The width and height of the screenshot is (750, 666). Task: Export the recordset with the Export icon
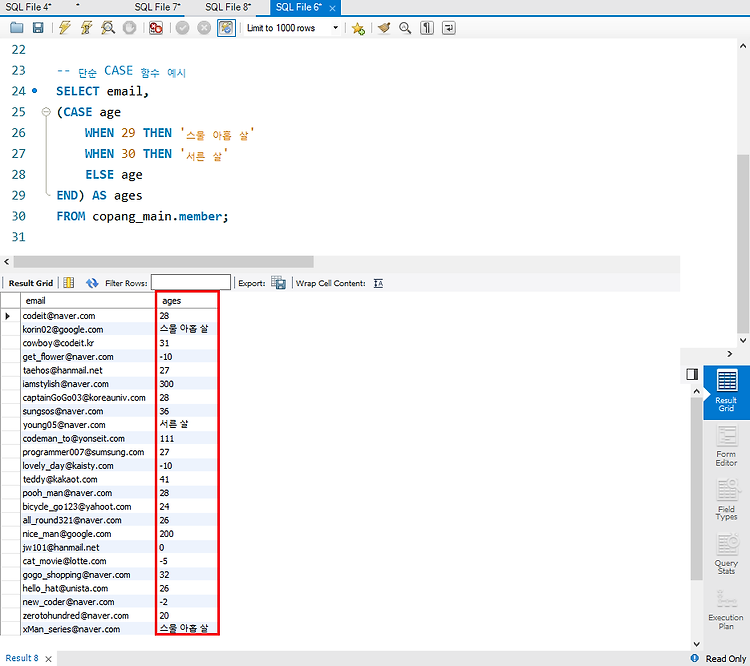[x=278, y=283]
